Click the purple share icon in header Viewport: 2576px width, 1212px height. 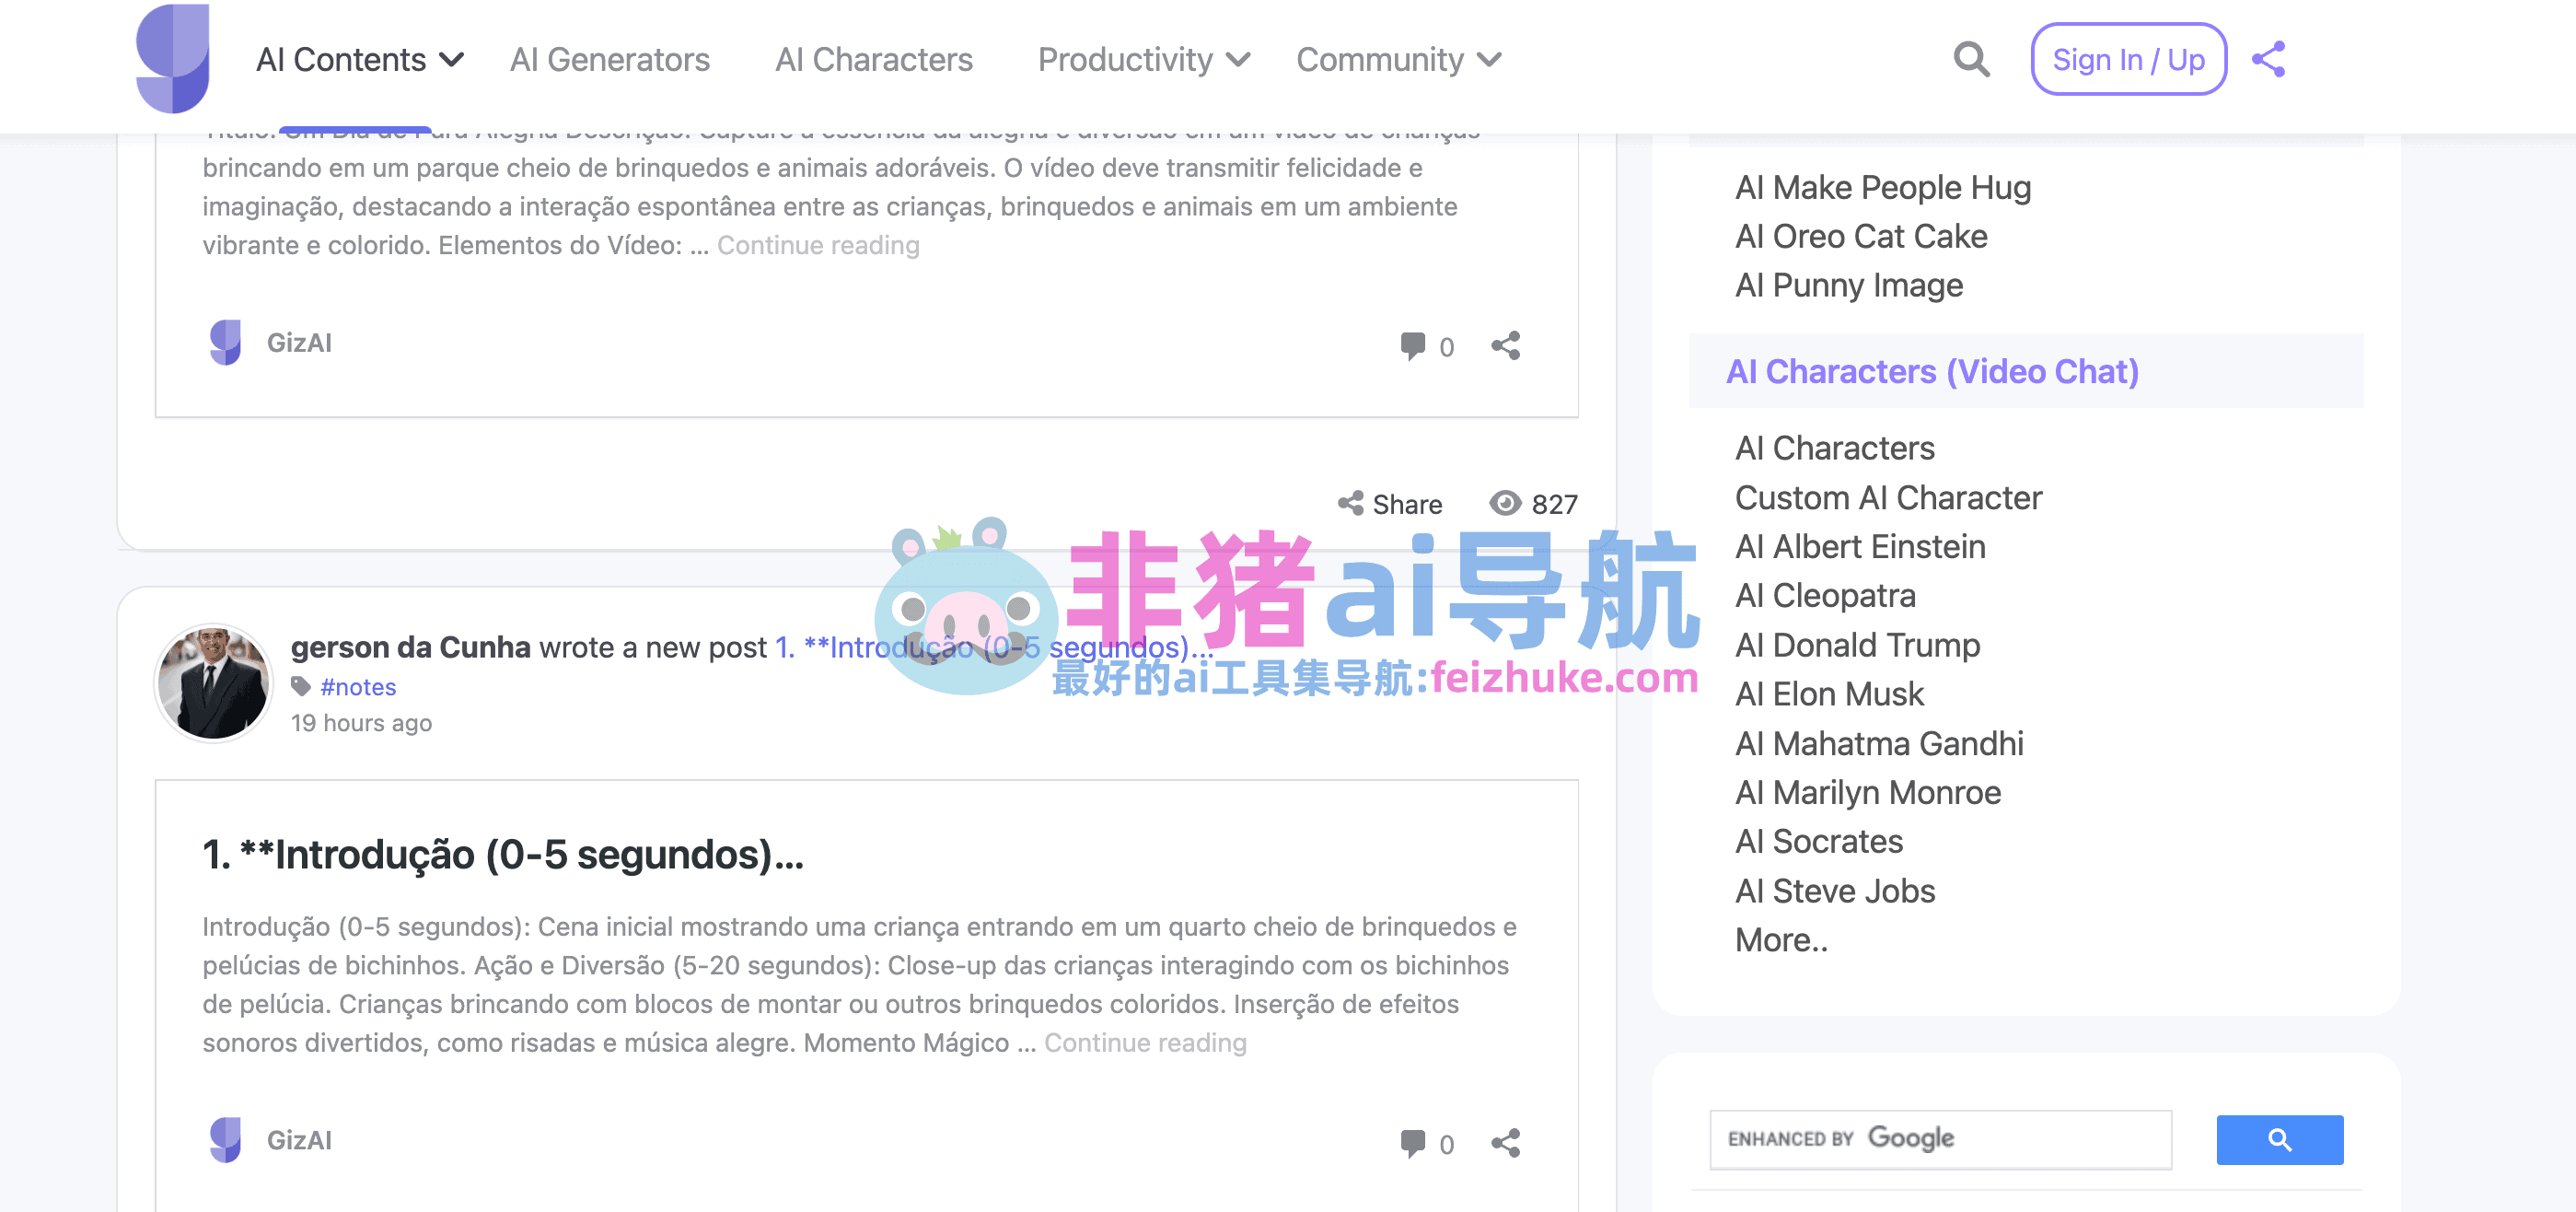point(2268,60)
